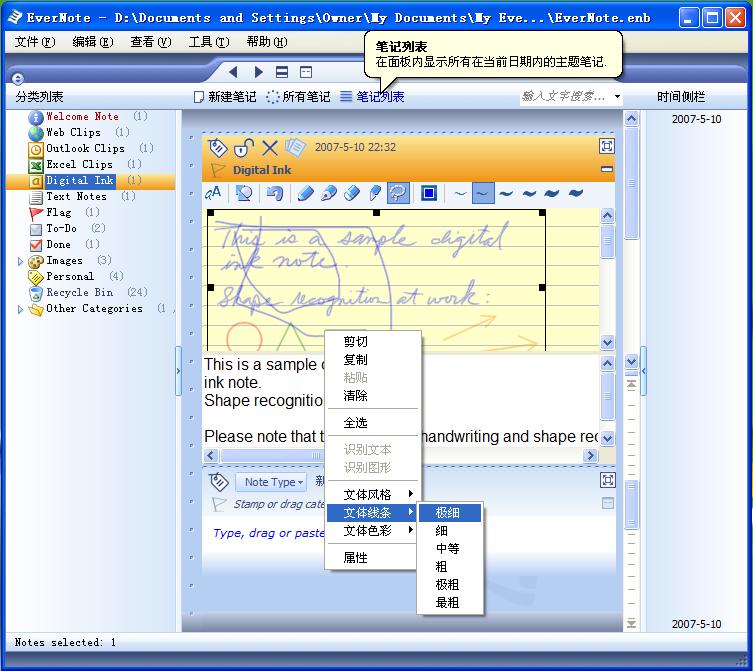Click the note flag icon beside Digital Ink

coord(218,170)
